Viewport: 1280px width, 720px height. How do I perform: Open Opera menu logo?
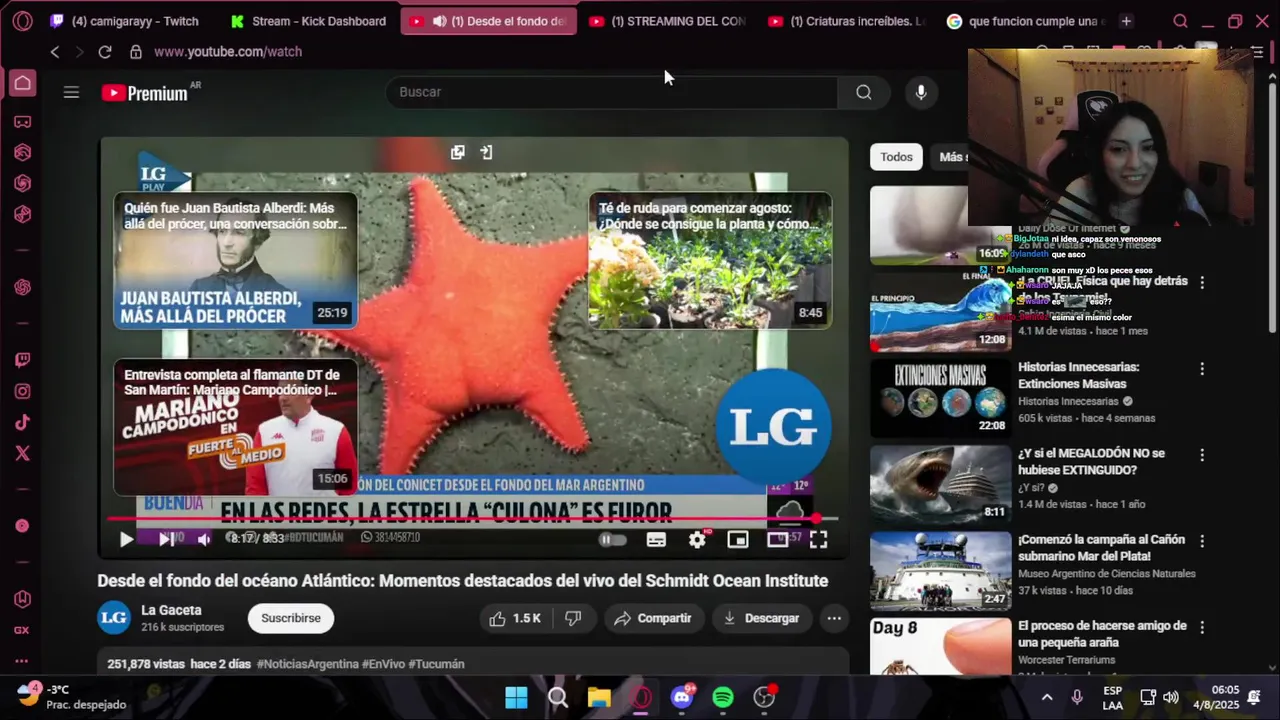coord(22,21)
